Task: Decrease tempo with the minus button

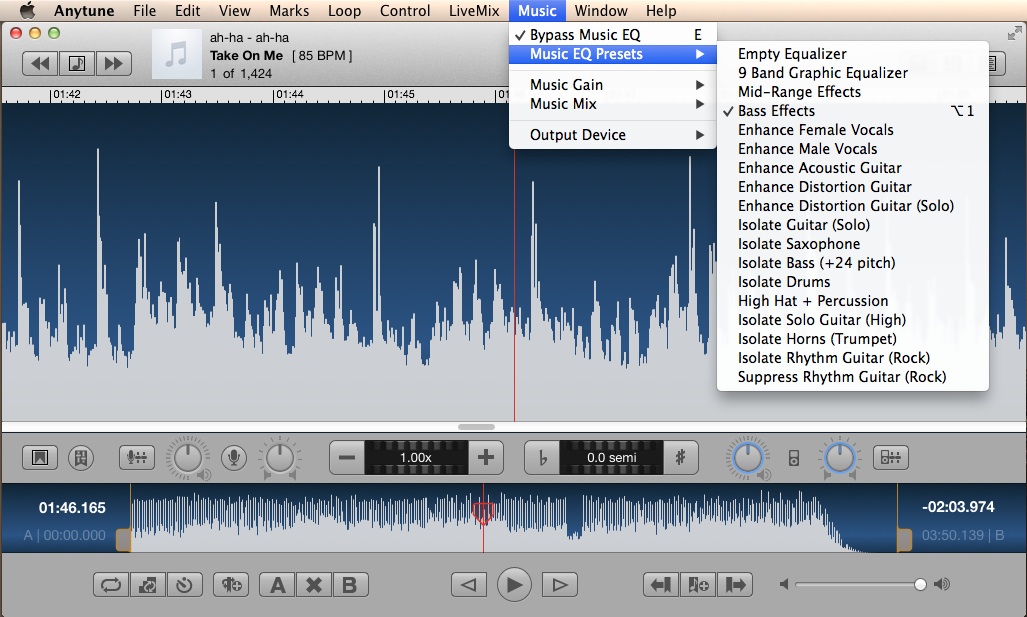Action: point(347,457)
